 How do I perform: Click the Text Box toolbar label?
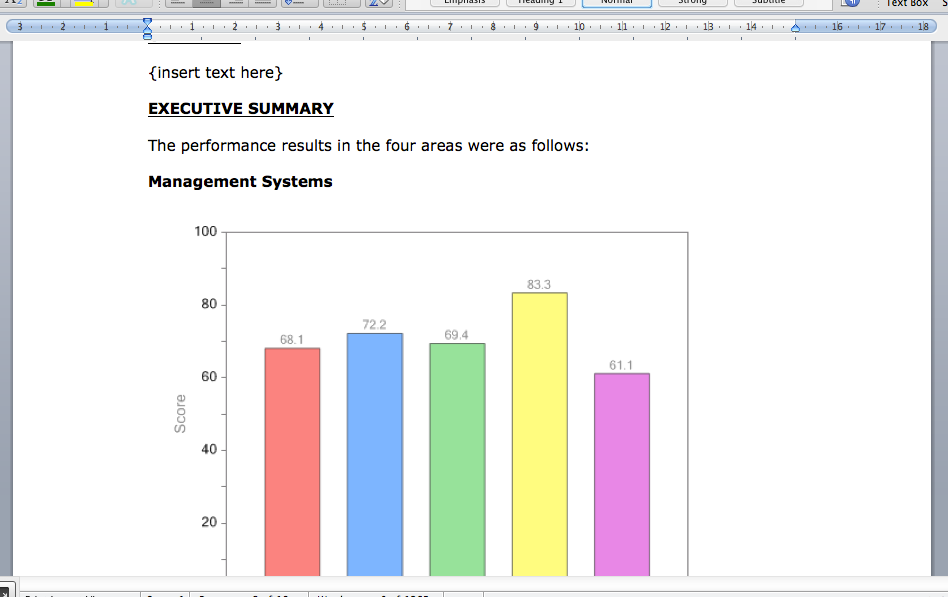(x=907, y=3)
